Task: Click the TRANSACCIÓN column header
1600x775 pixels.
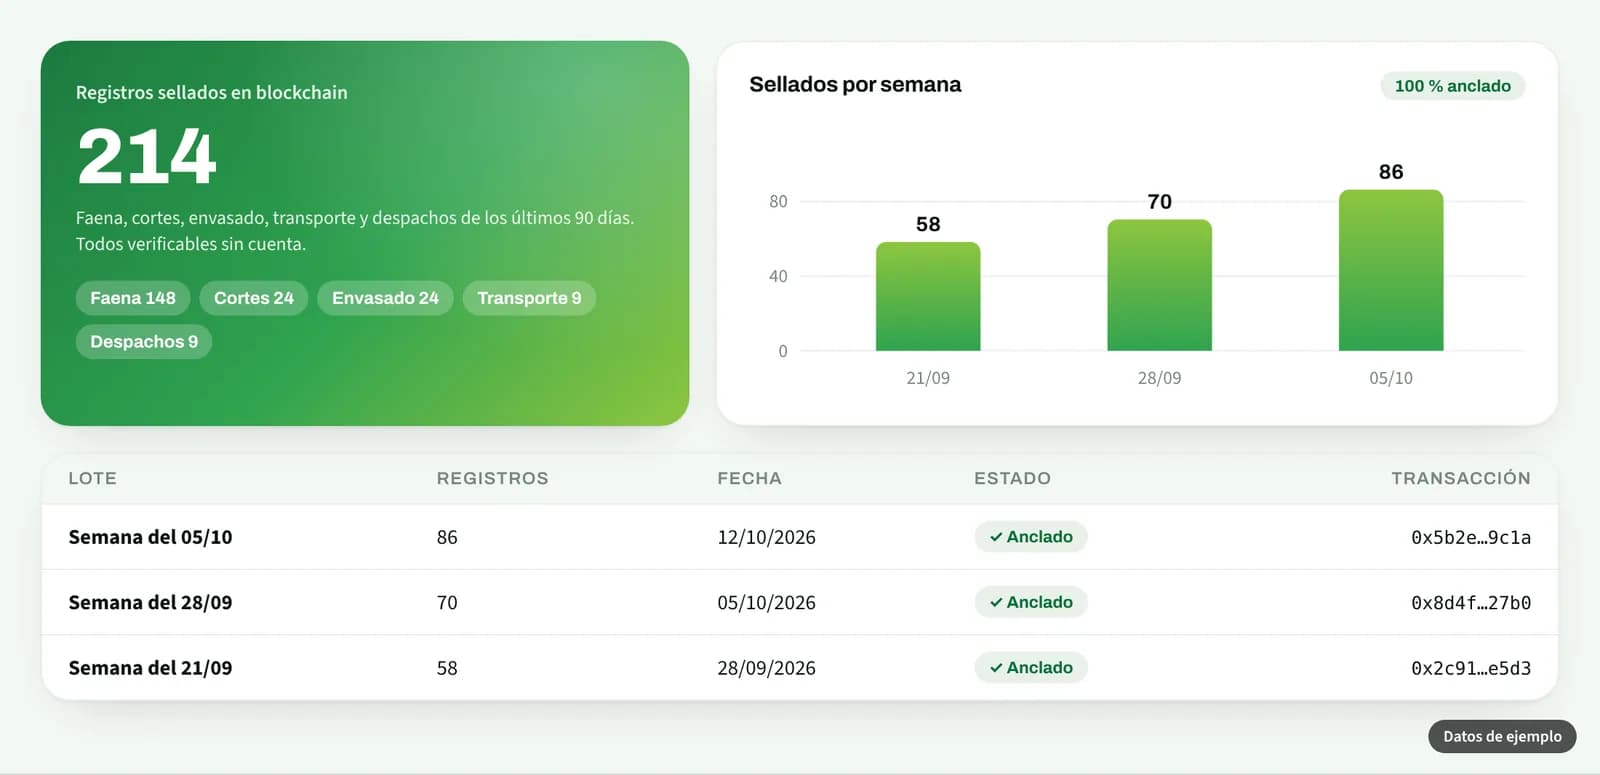Action: pos(1461,478)
